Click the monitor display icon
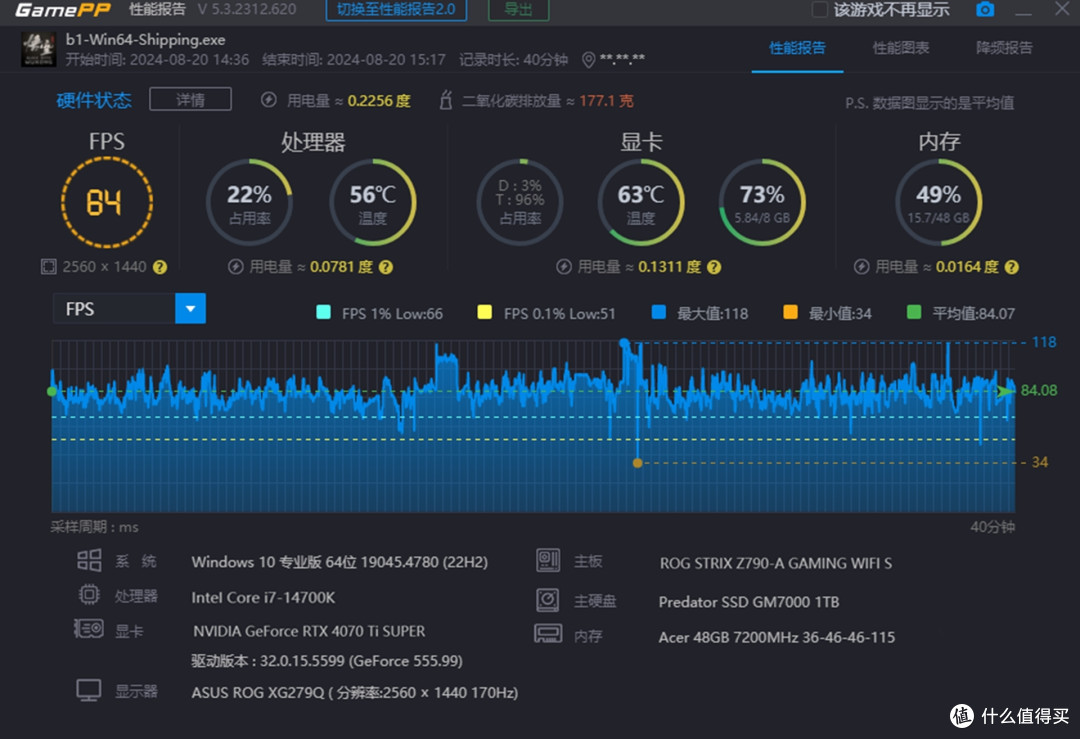 click(x=89, y=690)
